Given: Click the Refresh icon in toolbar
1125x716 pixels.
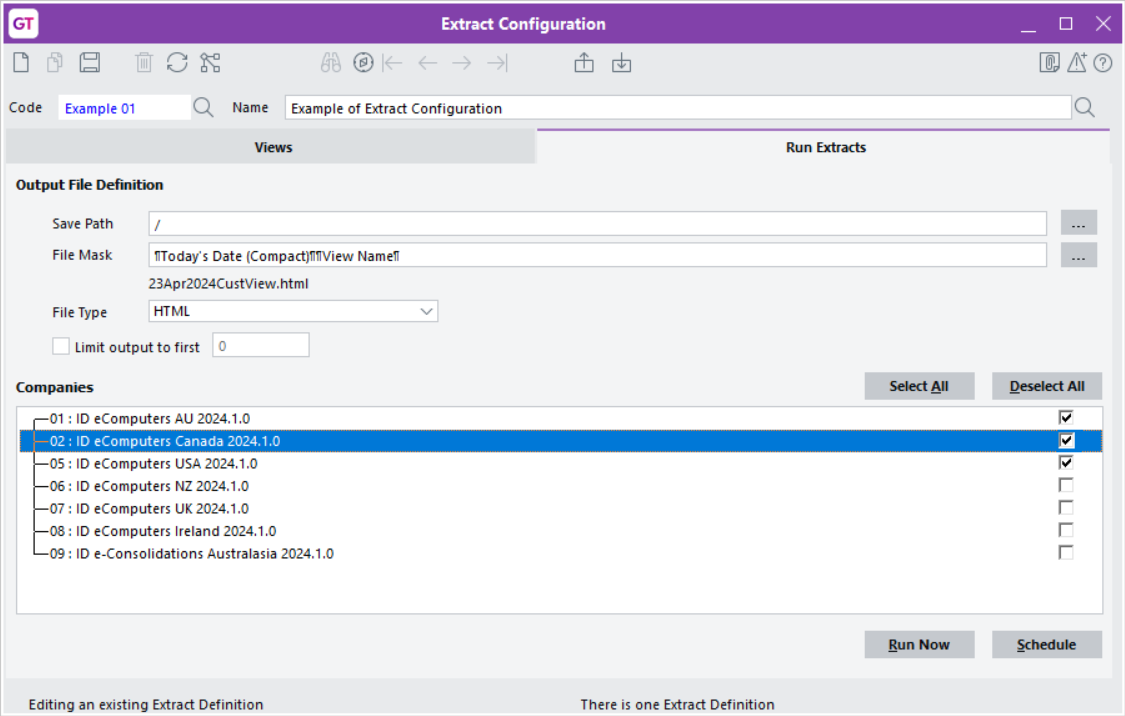Looking at the screenshot, I should [177, 63].
